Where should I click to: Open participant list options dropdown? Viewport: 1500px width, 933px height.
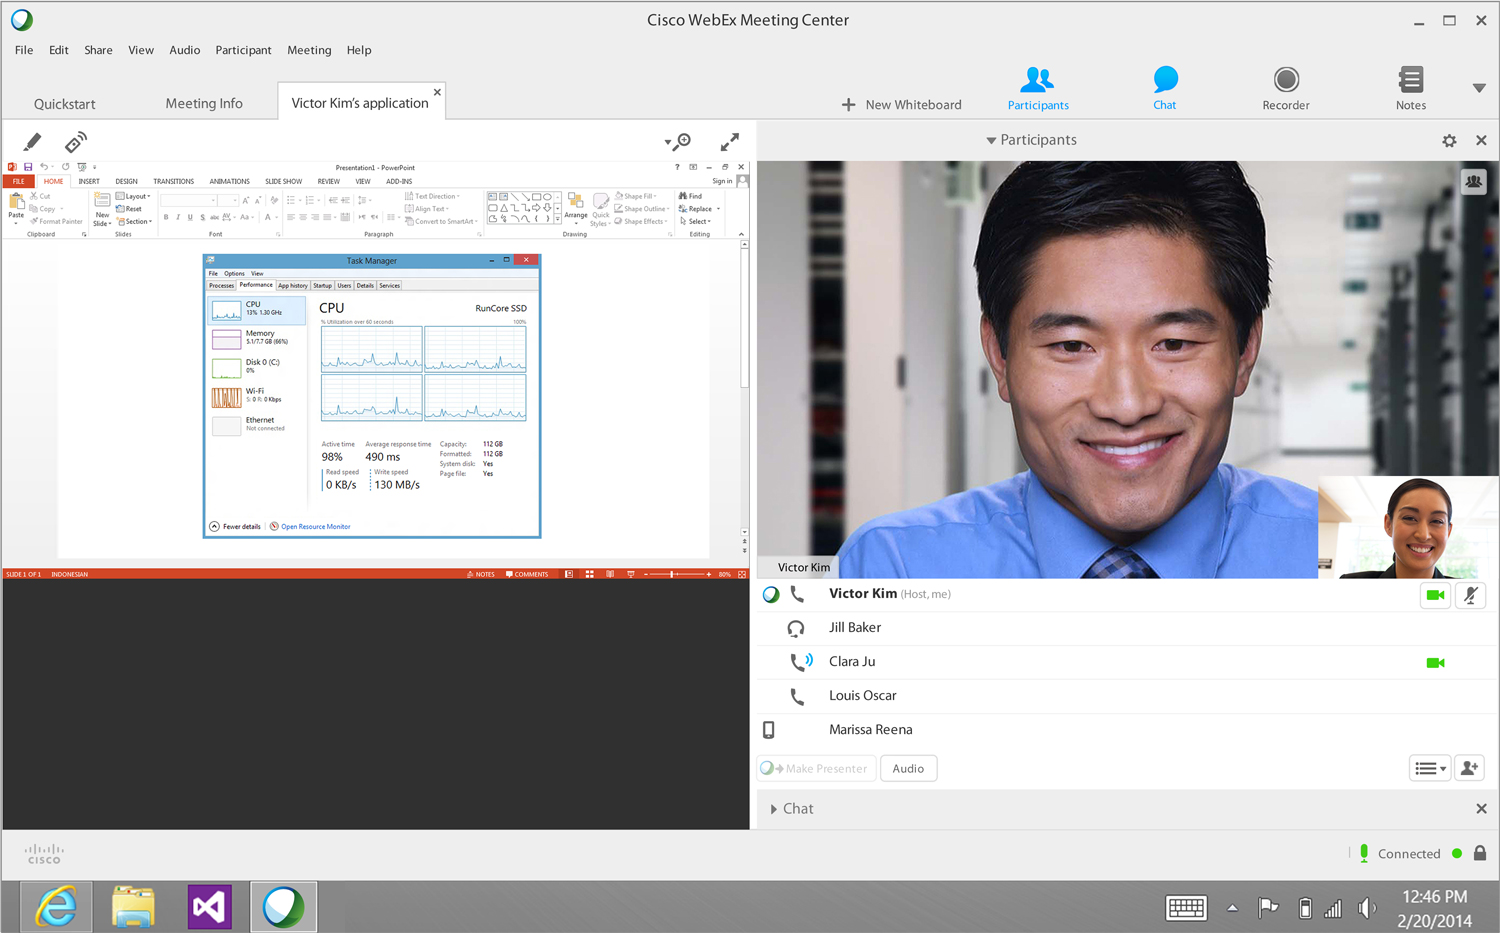(x=1430, y=768)
